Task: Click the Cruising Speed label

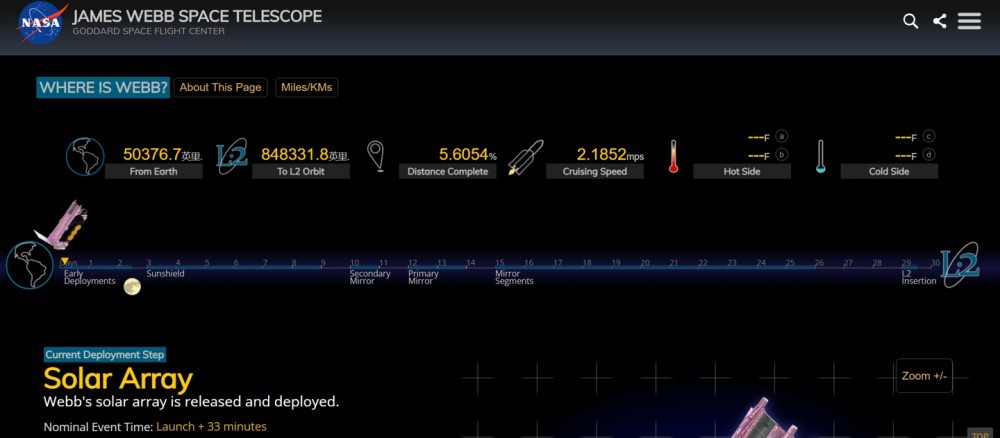Action: click(595, 172)
